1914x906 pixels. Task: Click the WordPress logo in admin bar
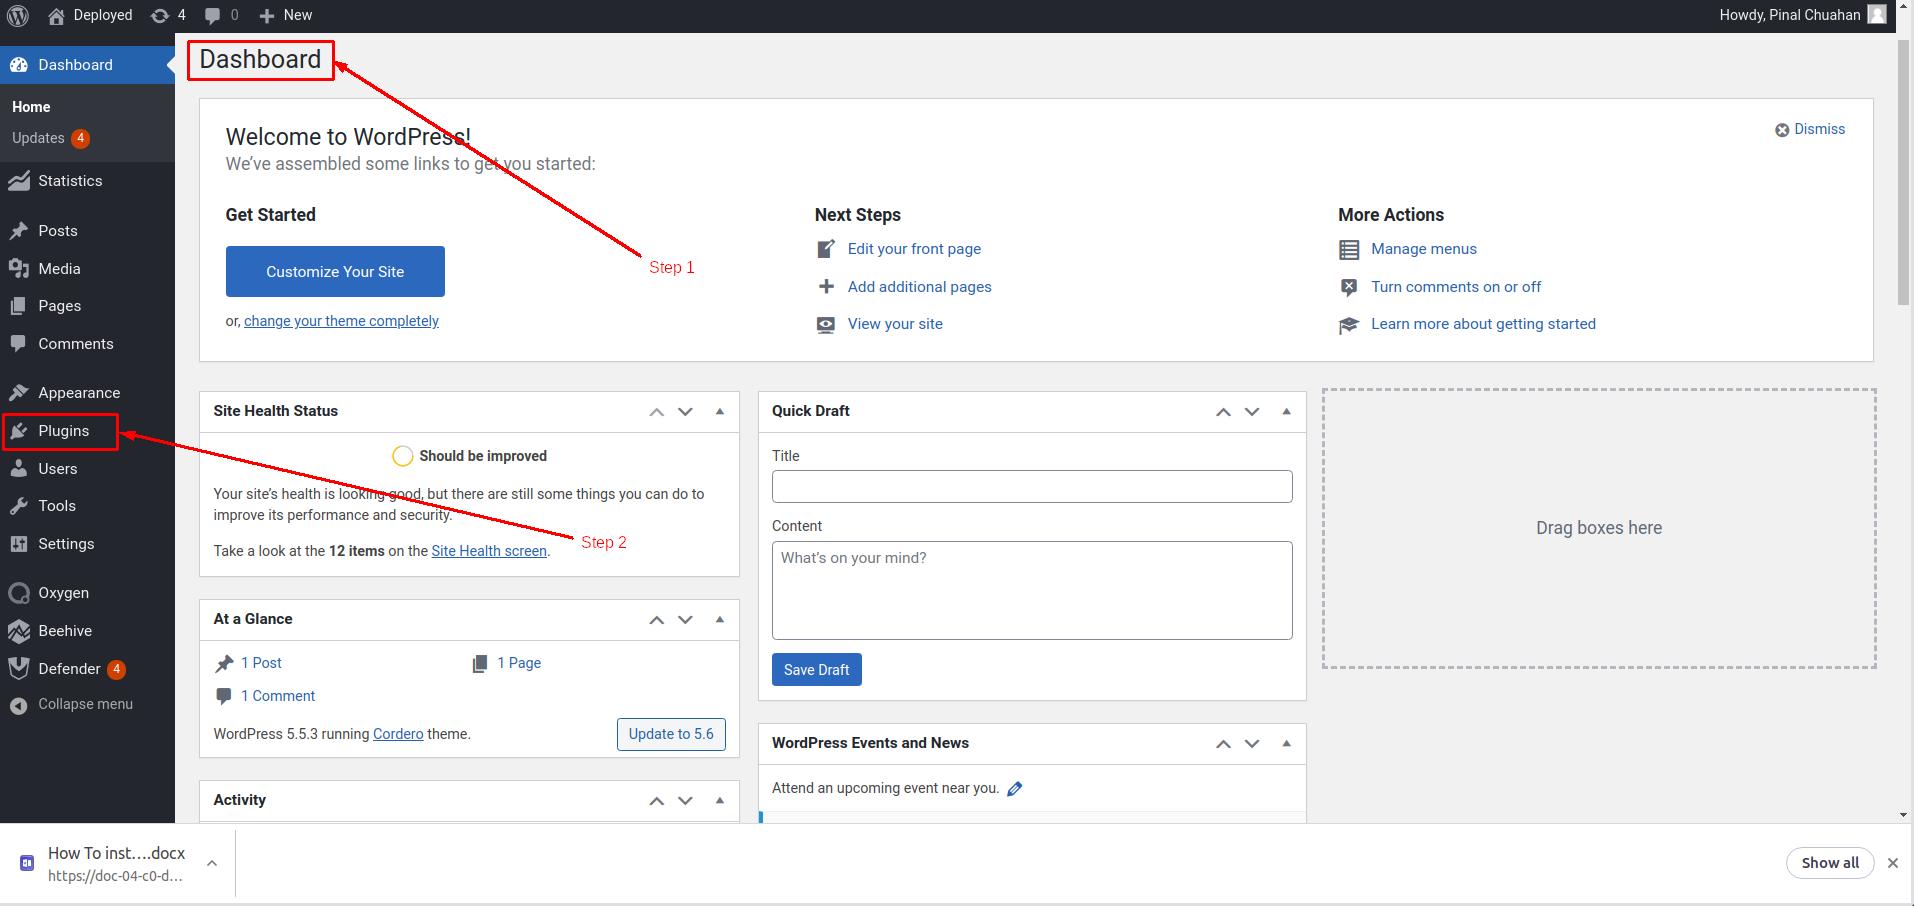point(18,15)
